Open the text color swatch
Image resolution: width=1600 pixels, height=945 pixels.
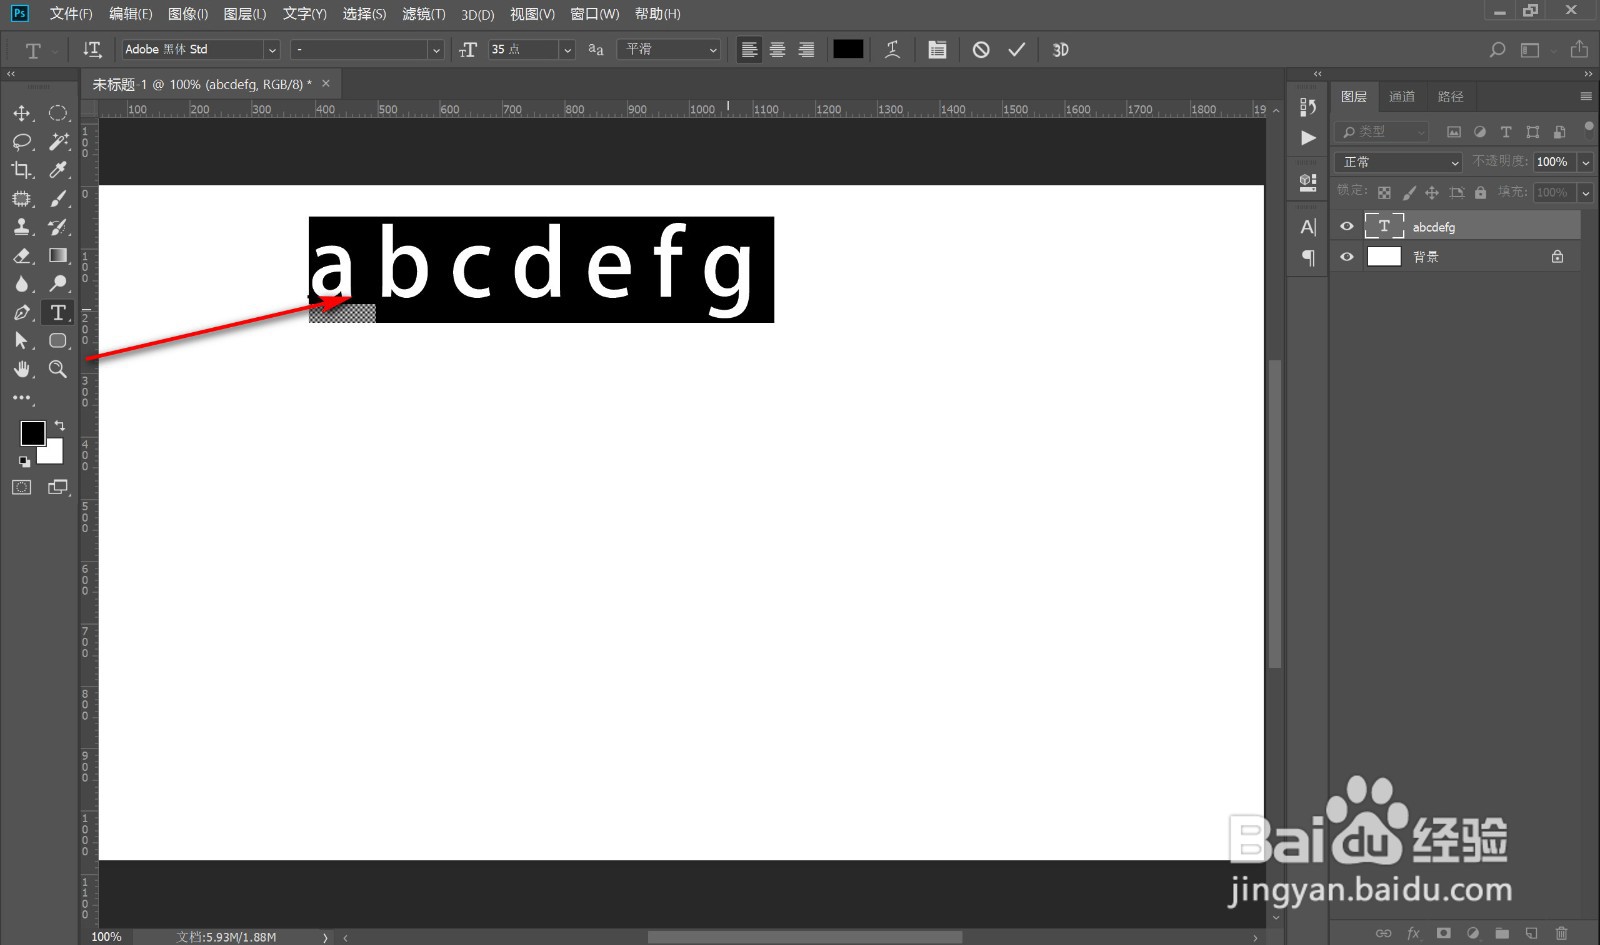click(848, 49)
